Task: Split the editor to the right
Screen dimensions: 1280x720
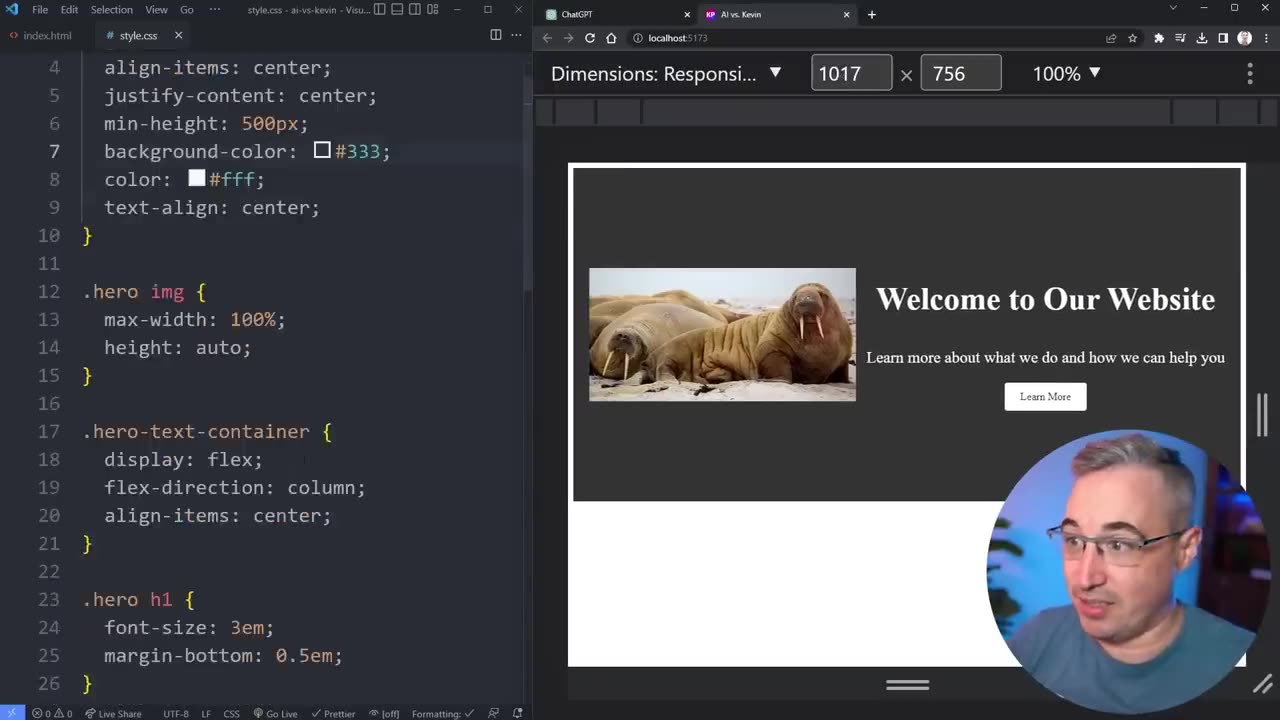Action: tap(495, 35)
